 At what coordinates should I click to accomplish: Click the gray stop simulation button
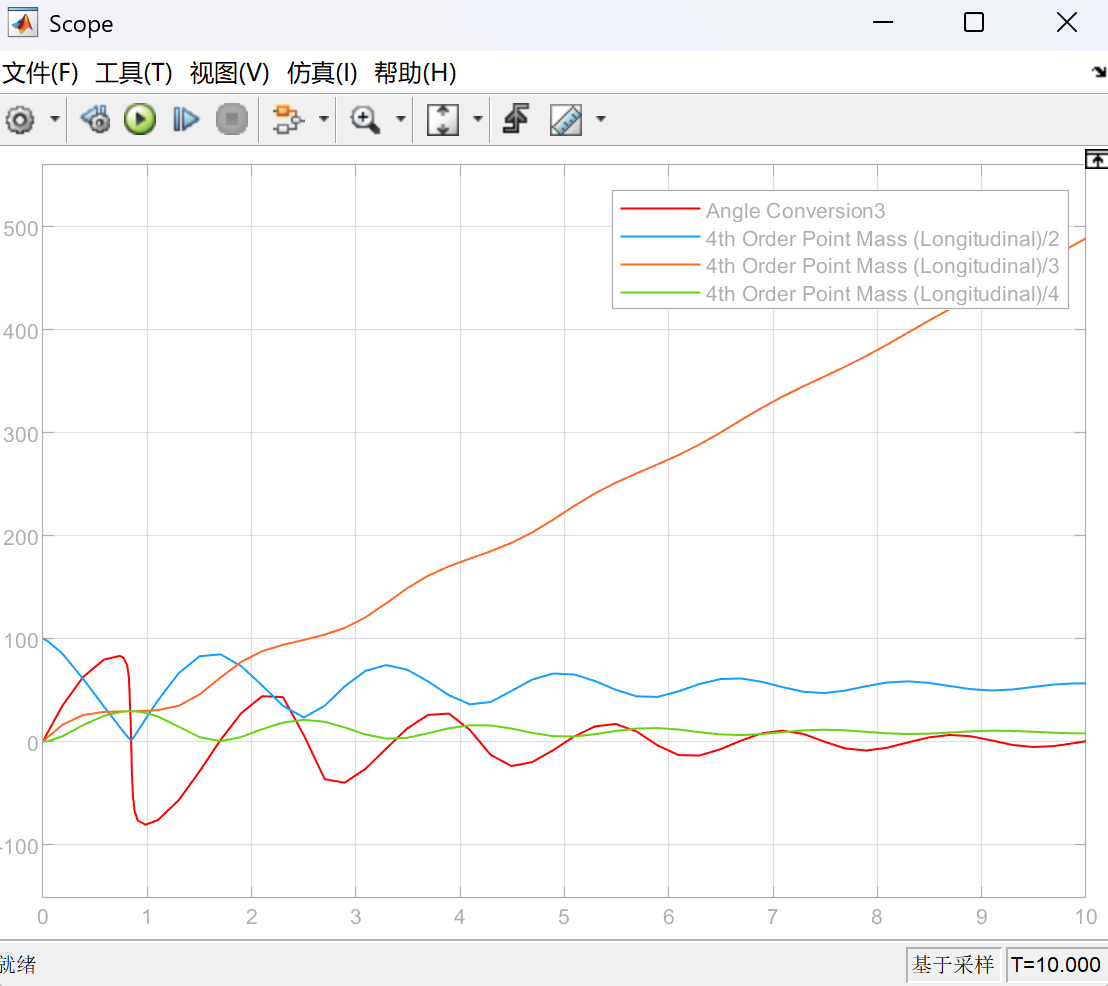[x=232, y=119]
